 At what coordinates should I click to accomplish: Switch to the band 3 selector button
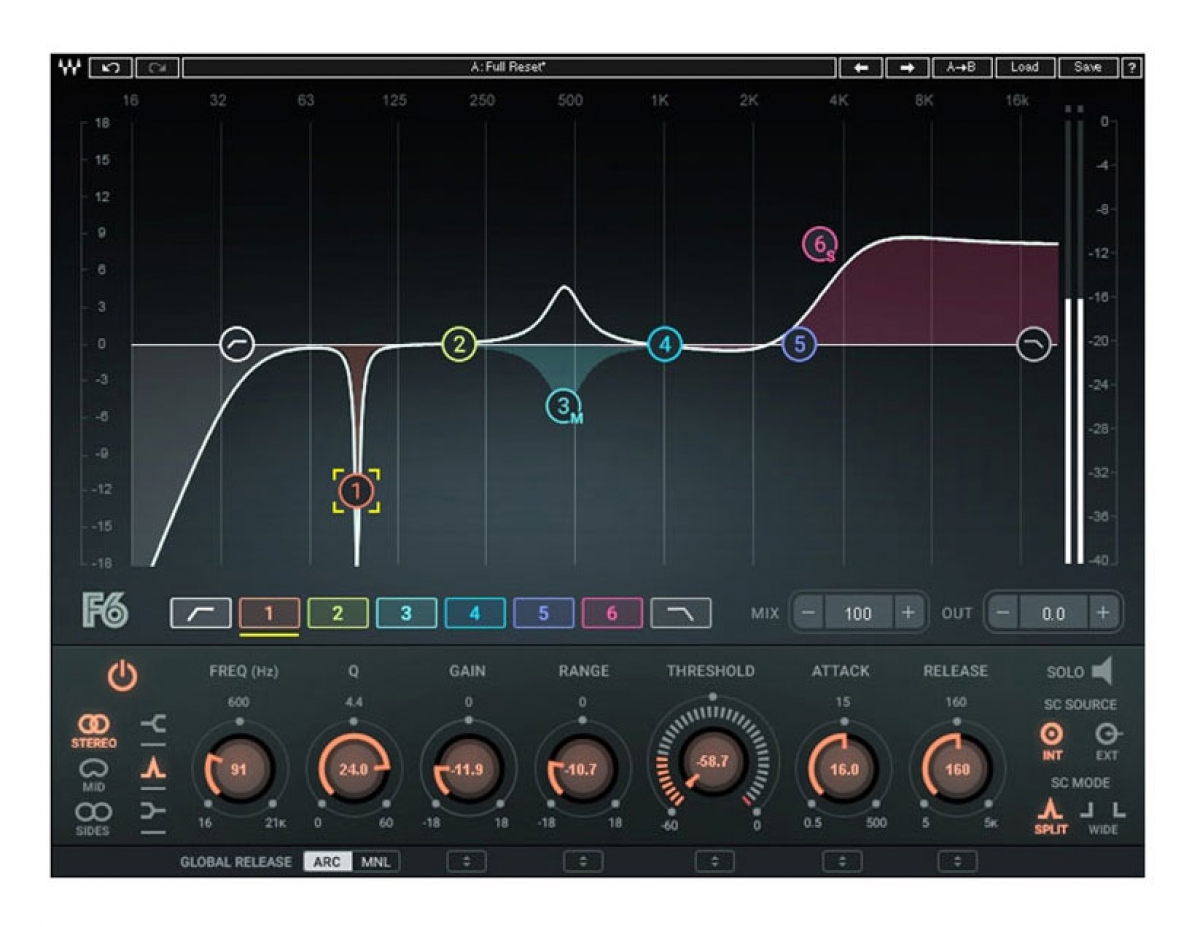(406, 613)
